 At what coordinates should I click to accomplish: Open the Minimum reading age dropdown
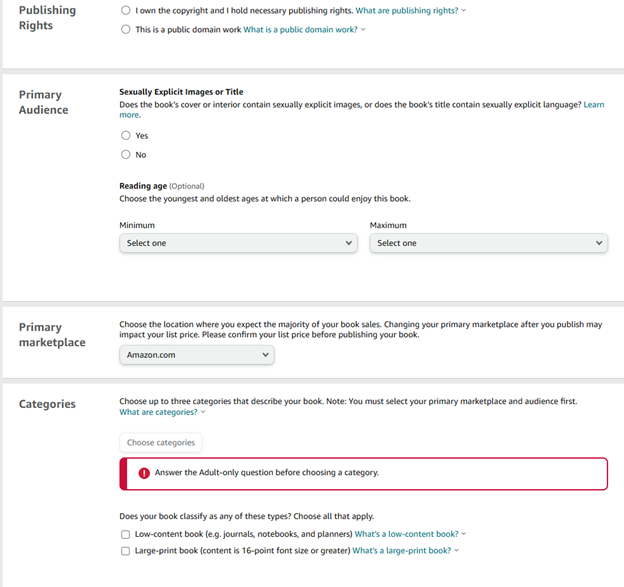238,243
